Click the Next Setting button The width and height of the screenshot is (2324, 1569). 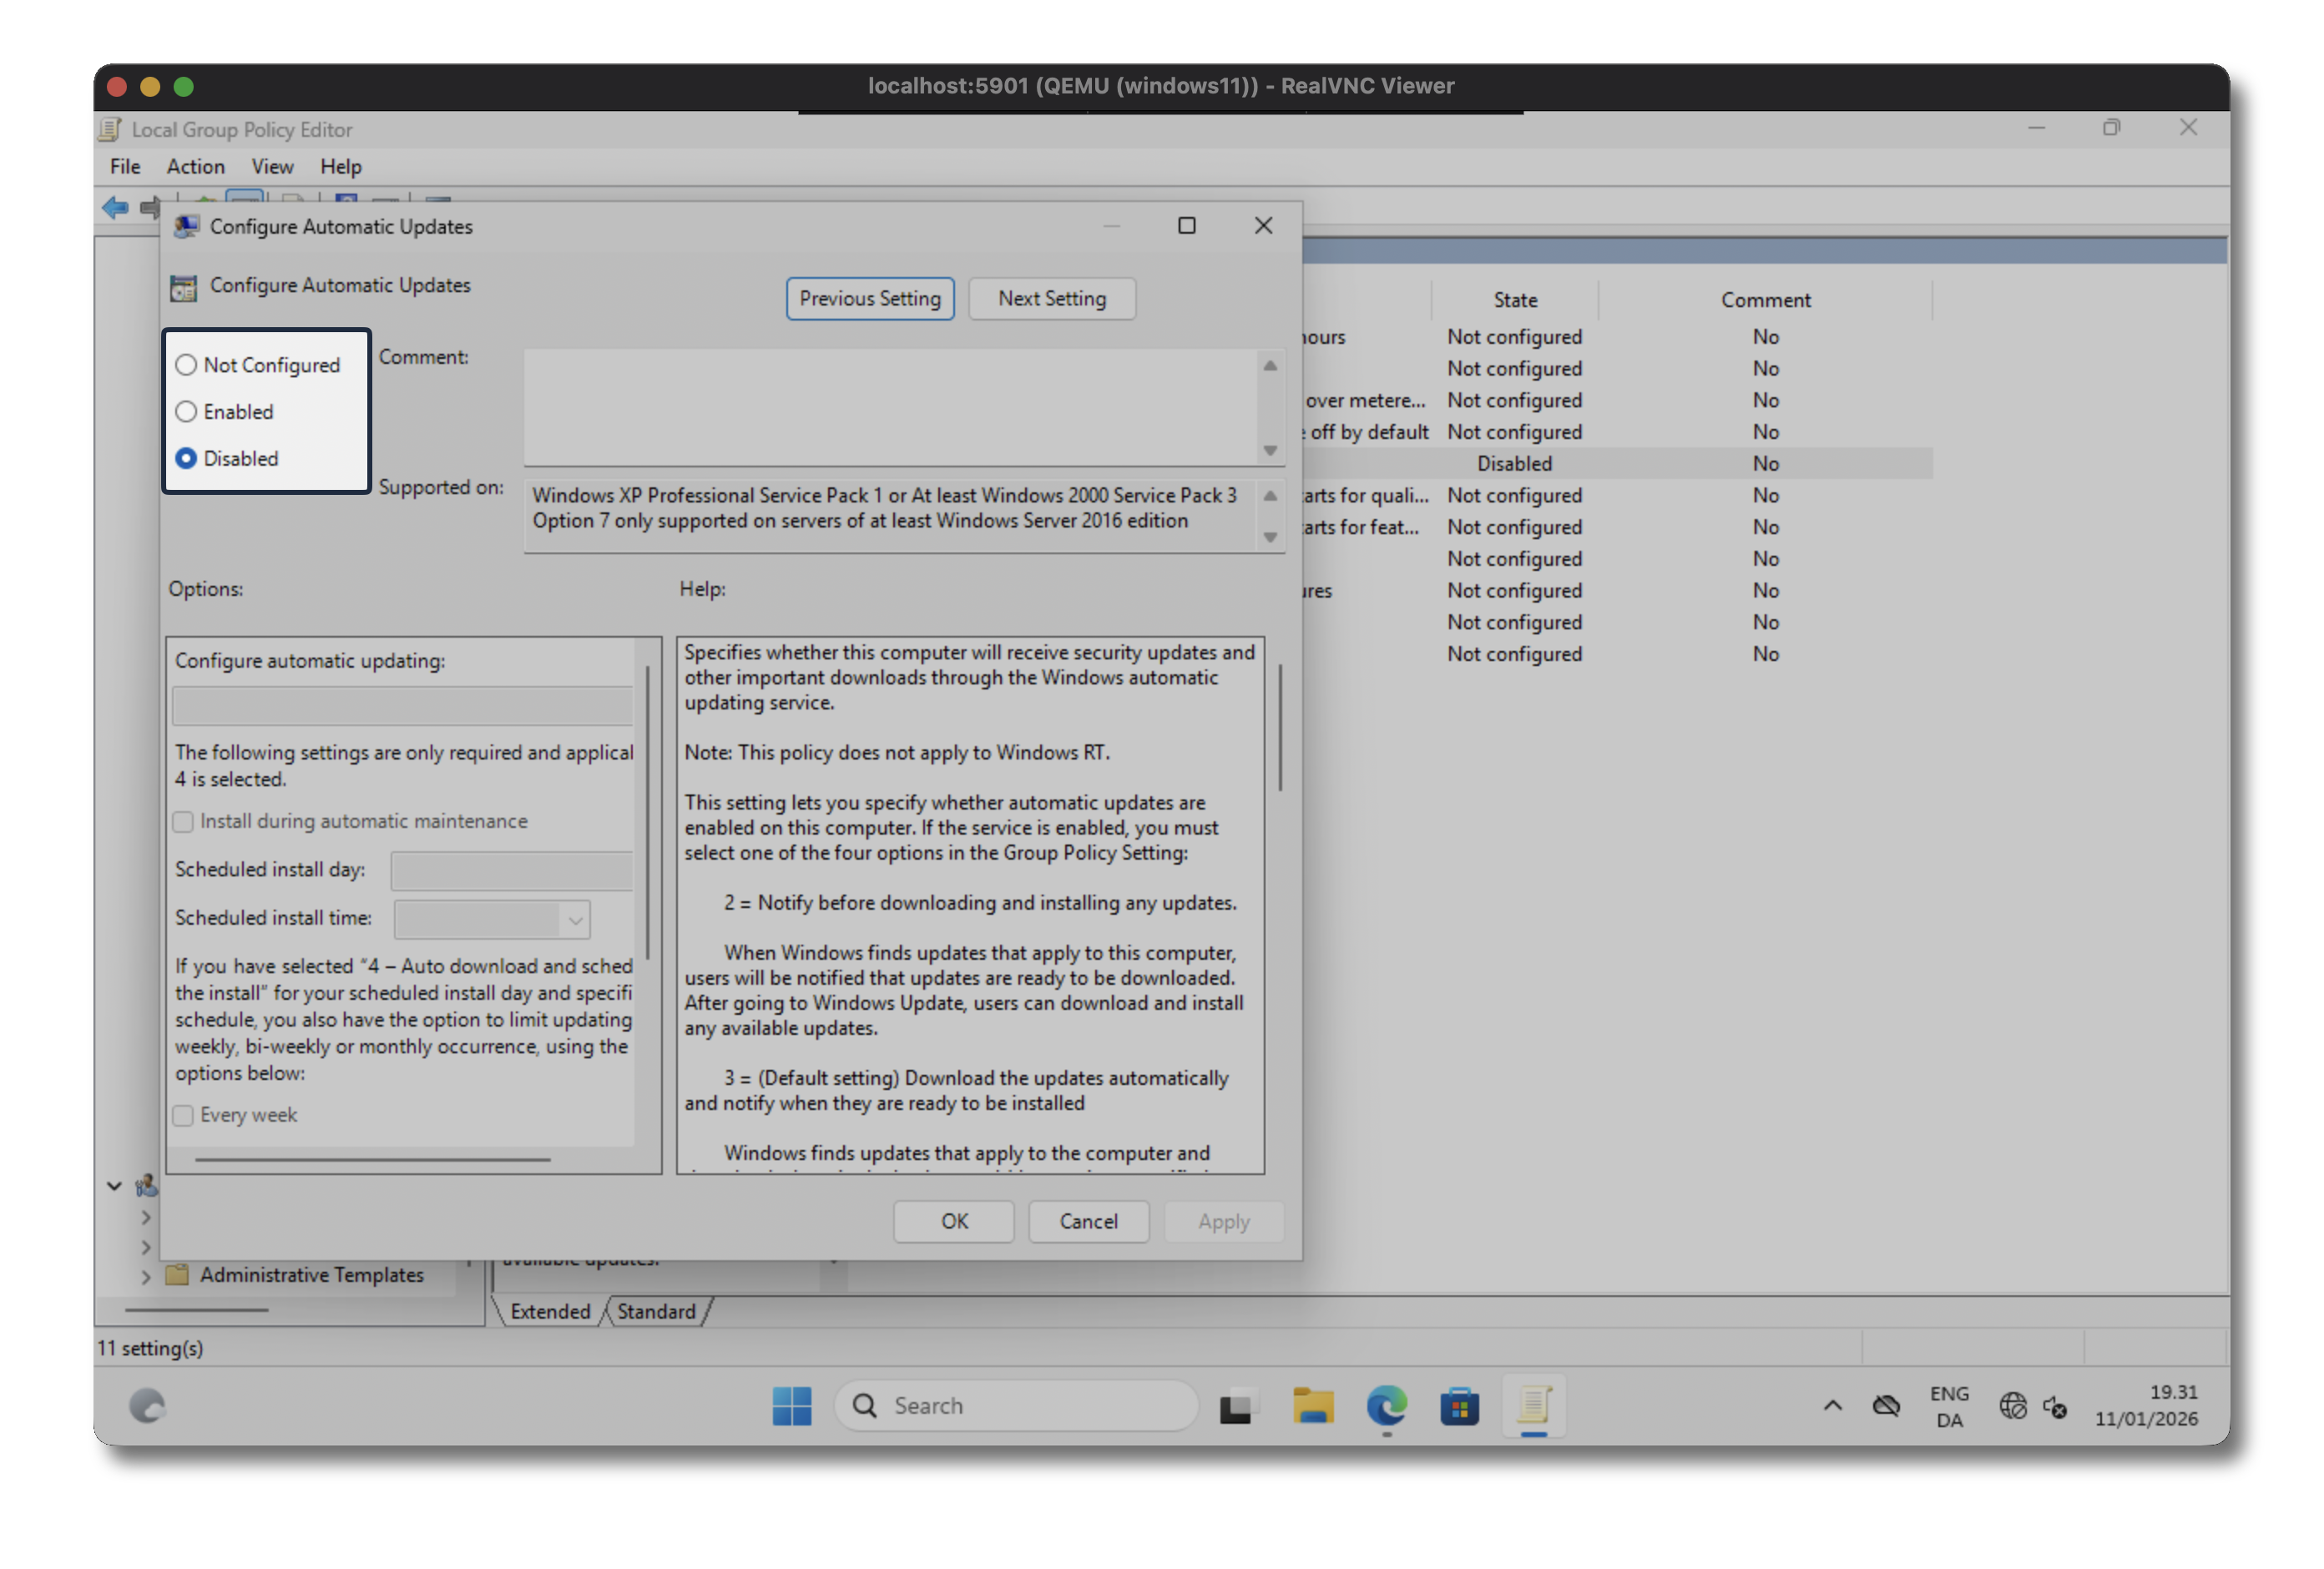(1051, 299)
